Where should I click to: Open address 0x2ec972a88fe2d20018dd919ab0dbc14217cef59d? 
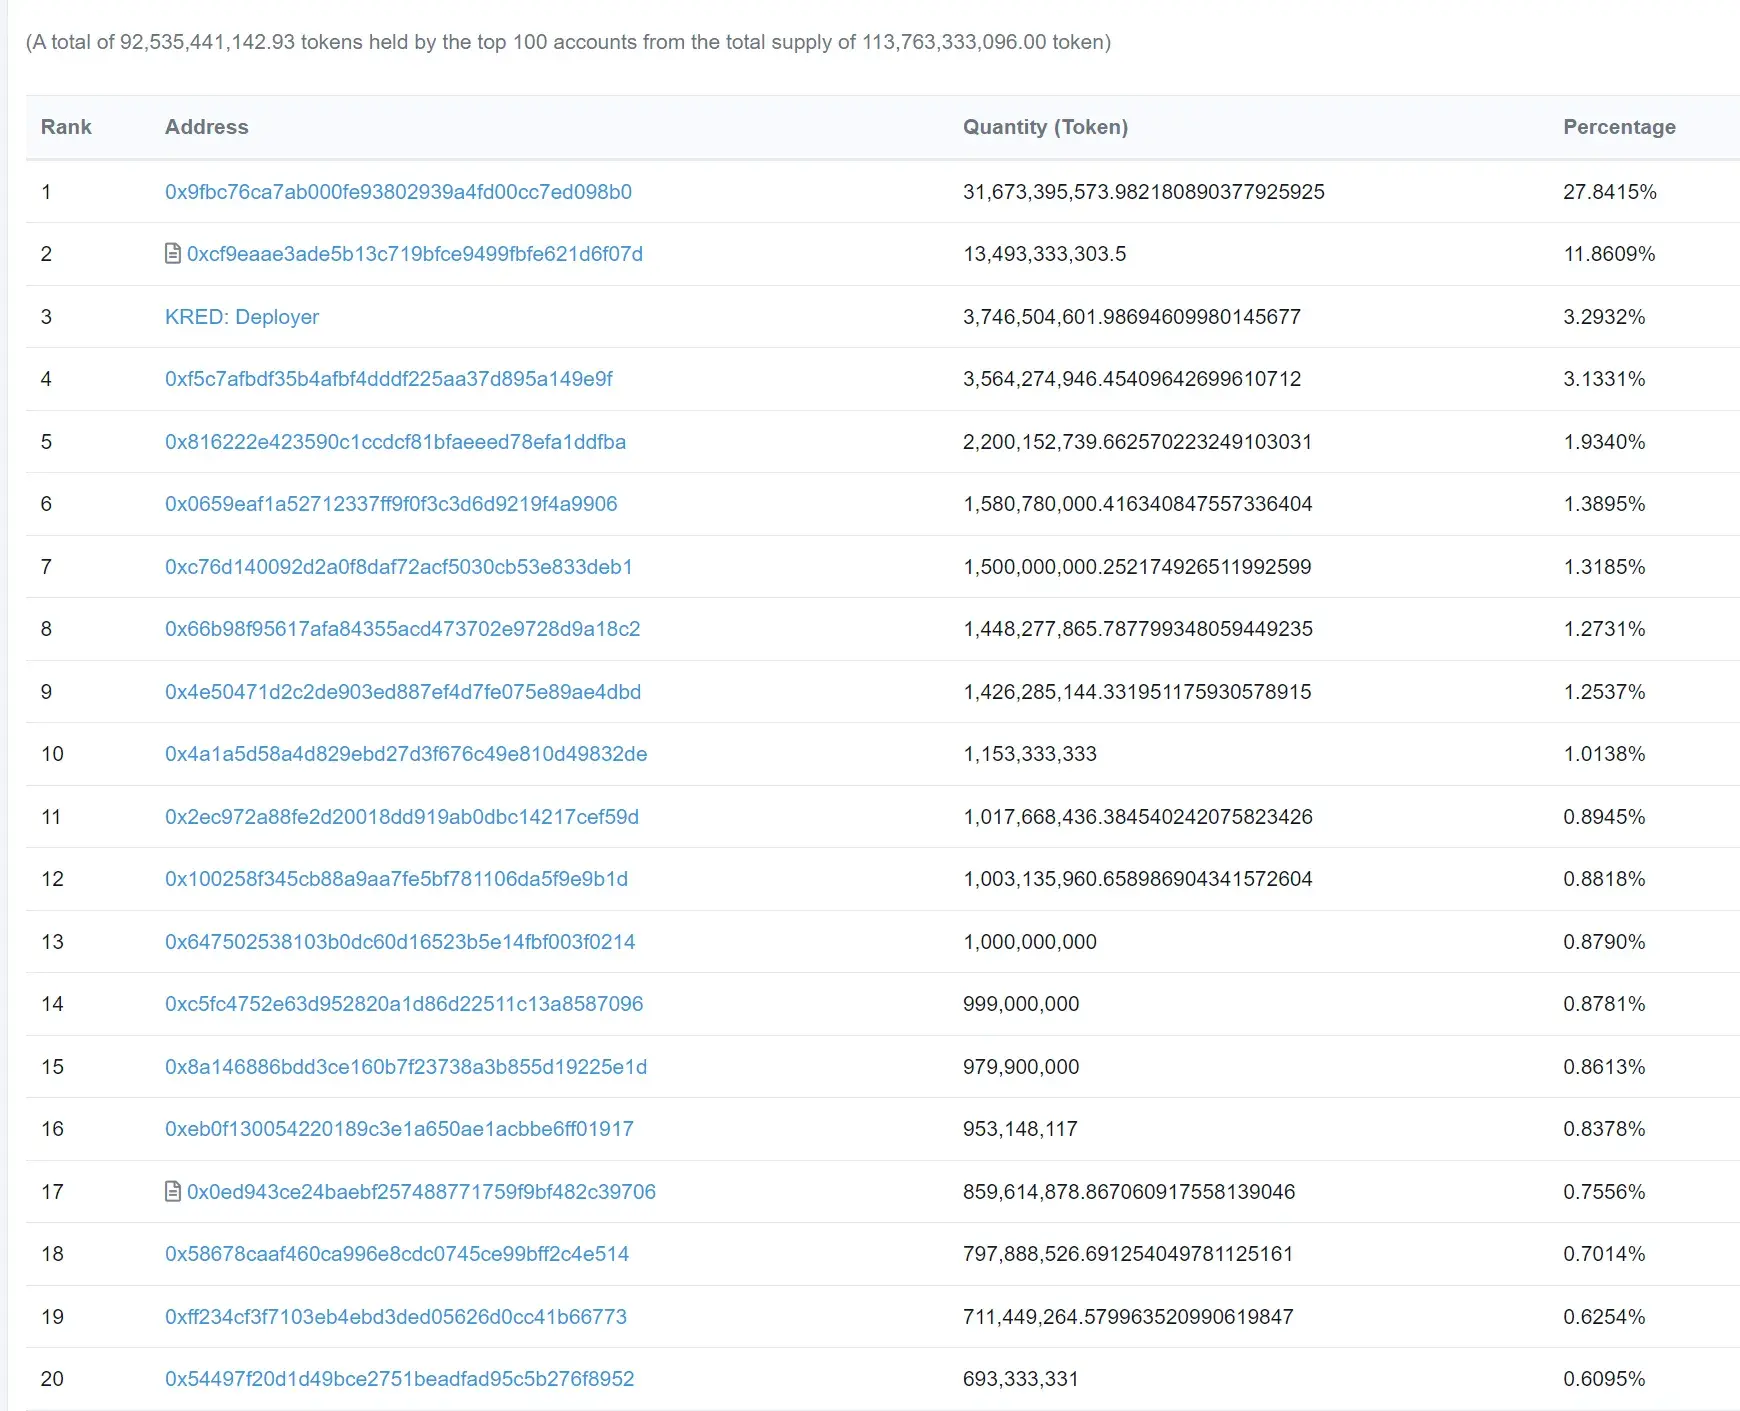[x=402, y=816]
